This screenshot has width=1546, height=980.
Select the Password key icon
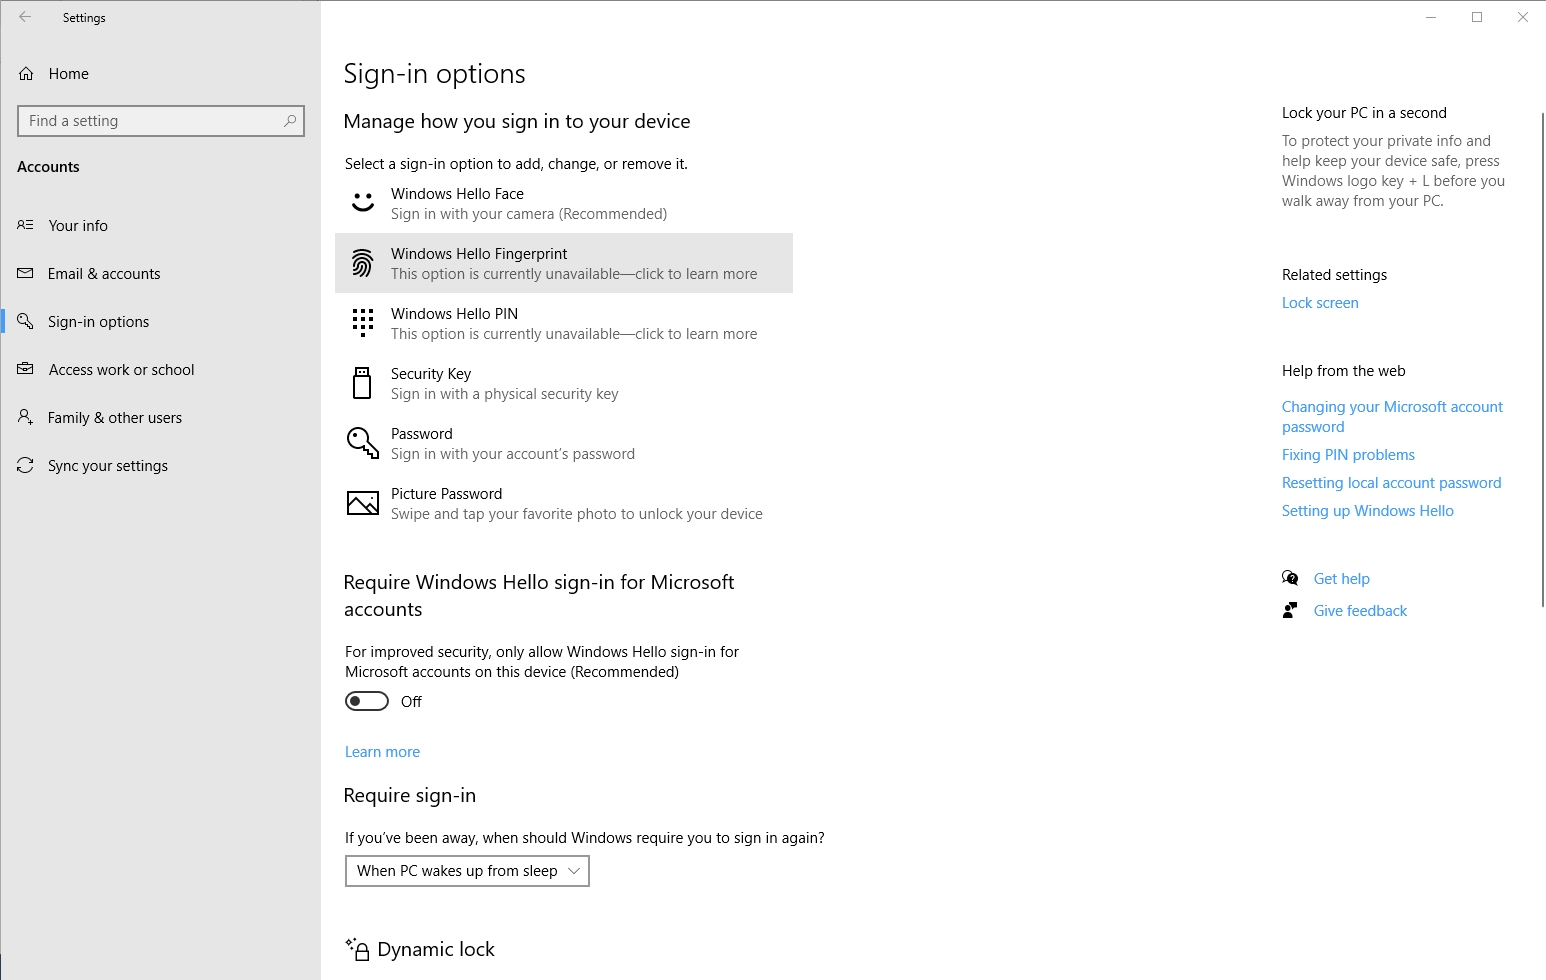point(362,443)
